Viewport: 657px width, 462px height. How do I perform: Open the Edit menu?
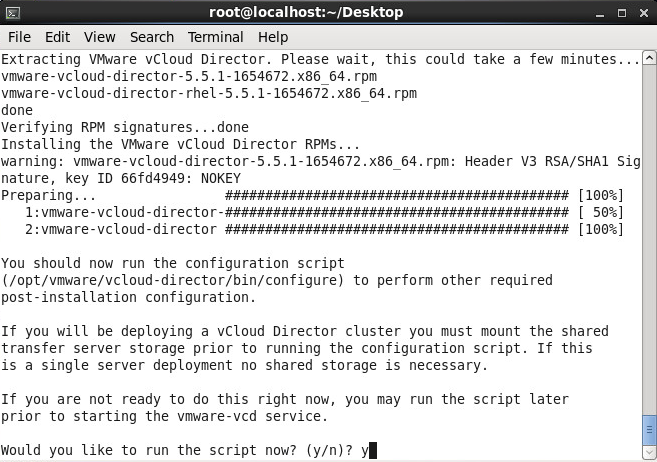[57, 37]
